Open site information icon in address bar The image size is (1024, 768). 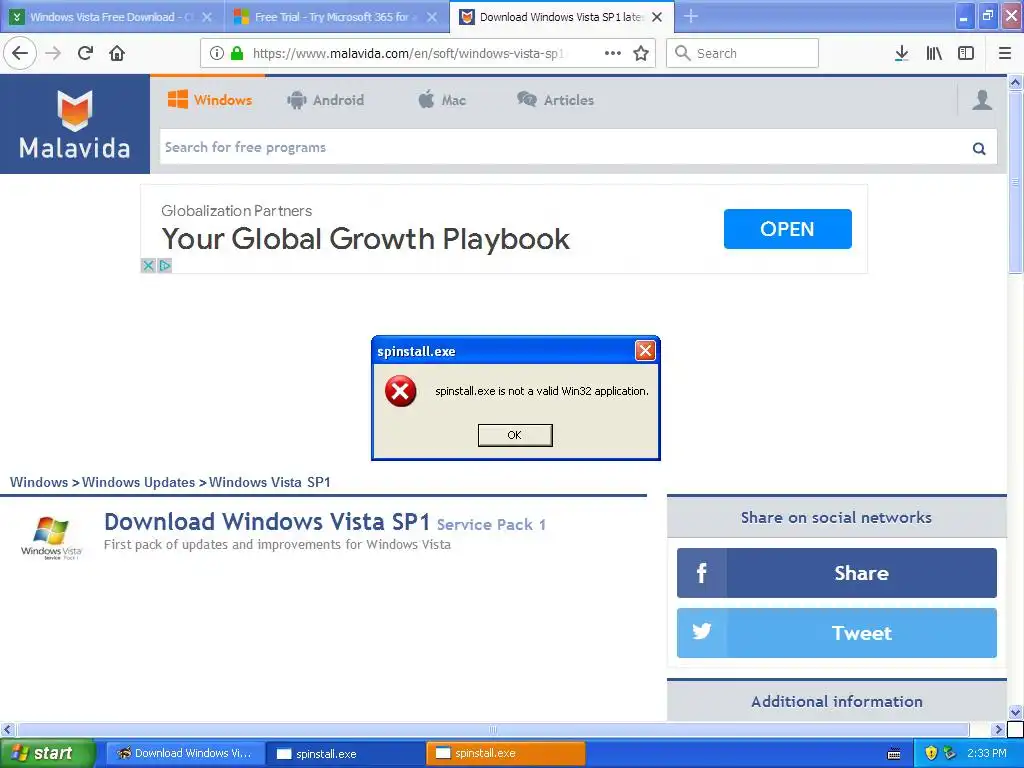tap(216, 53)
